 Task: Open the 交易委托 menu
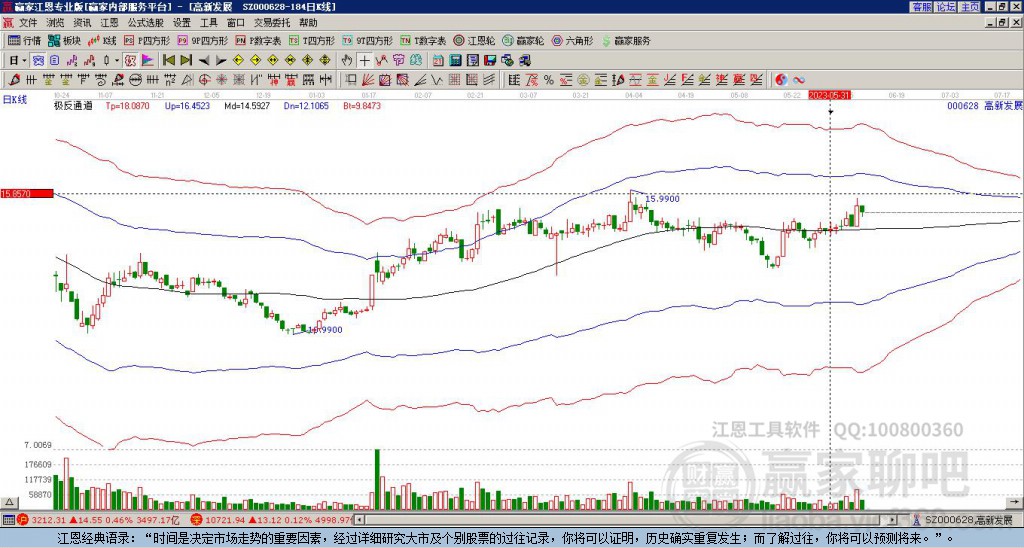click(x=272, y=23)
